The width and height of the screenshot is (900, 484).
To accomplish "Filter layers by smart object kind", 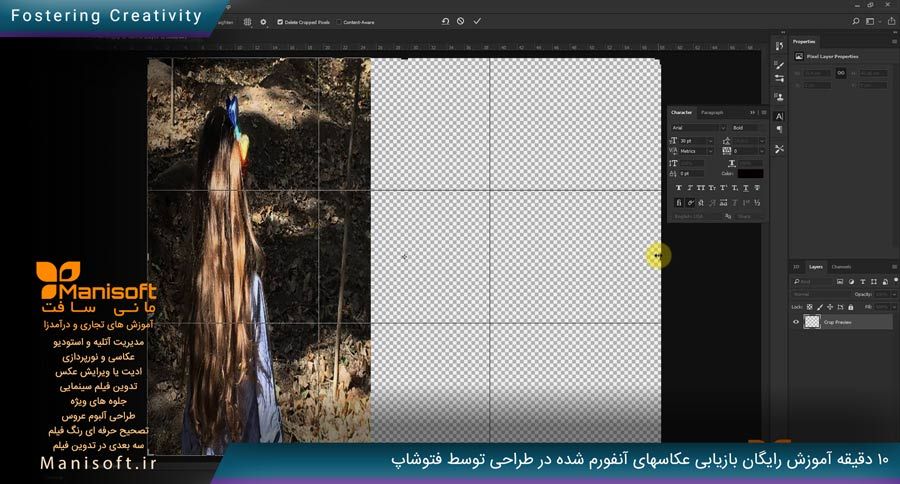I will tap(885, 282).
